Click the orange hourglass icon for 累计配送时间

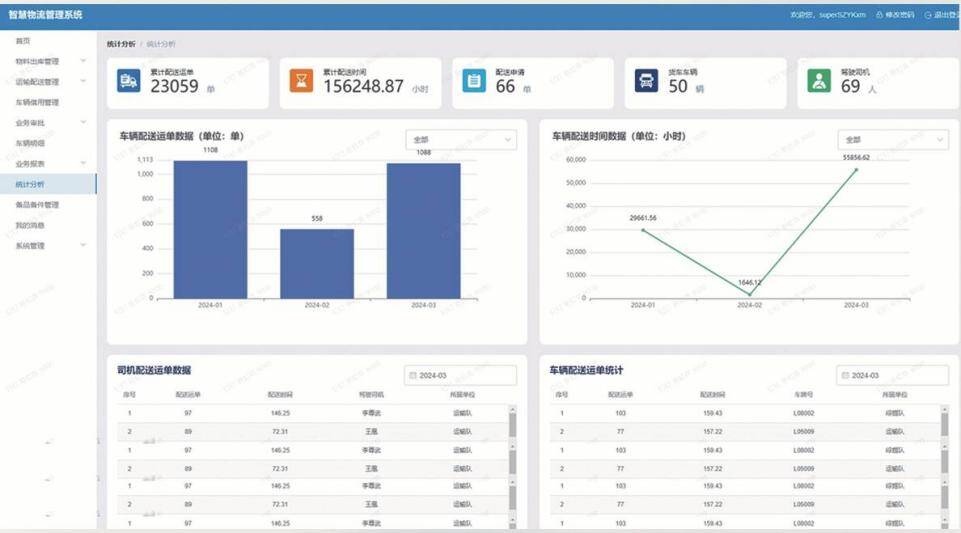301,82
